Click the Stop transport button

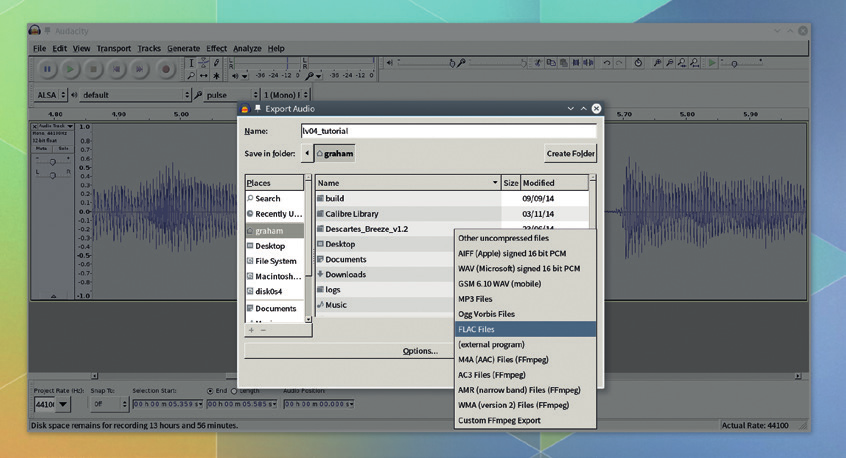[x=93, y=69]
